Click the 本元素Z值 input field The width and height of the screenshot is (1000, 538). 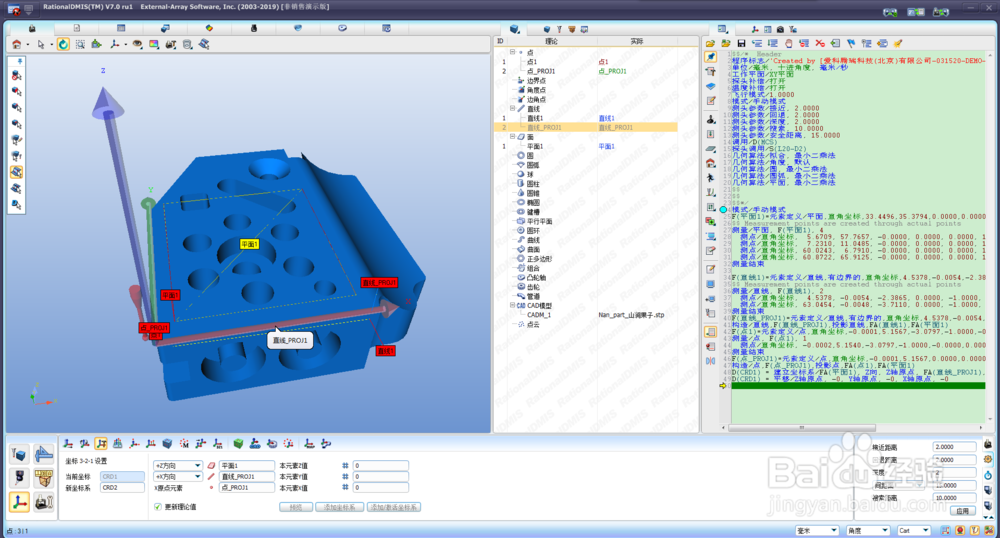tap(380, 466)
